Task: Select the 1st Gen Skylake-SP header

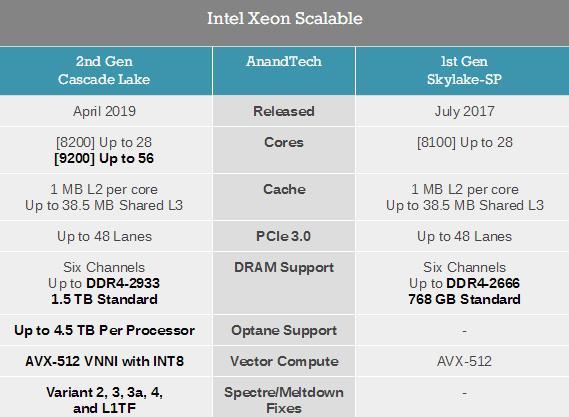Action: 464,70
